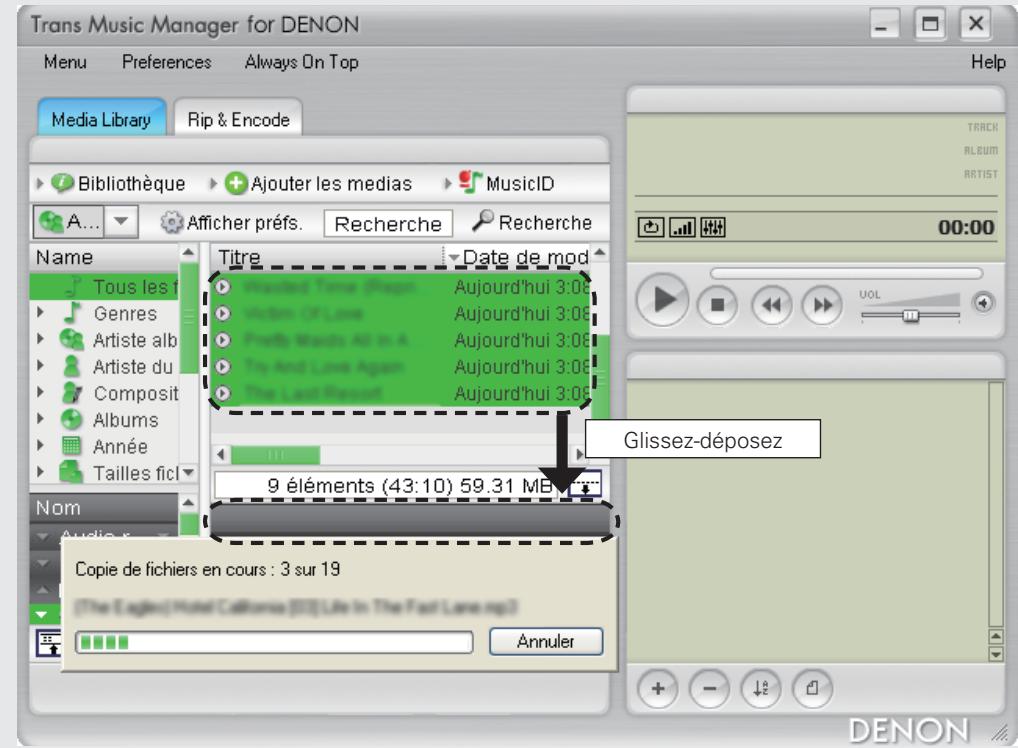1018x748 pixels.
Task: Click the Afficher préfs. gear icon
Action: point(171,223)
